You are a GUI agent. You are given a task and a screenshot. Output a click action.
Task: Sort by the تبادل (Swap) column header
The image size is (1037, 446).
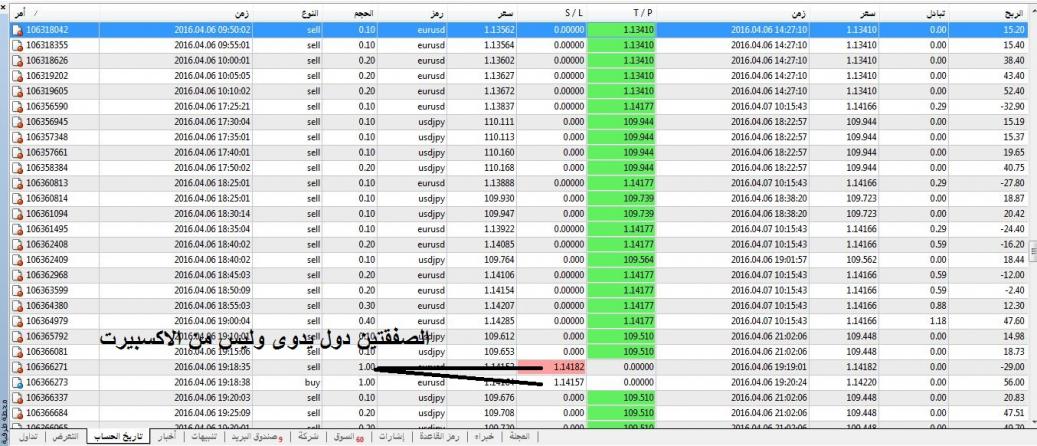(913, 13)
